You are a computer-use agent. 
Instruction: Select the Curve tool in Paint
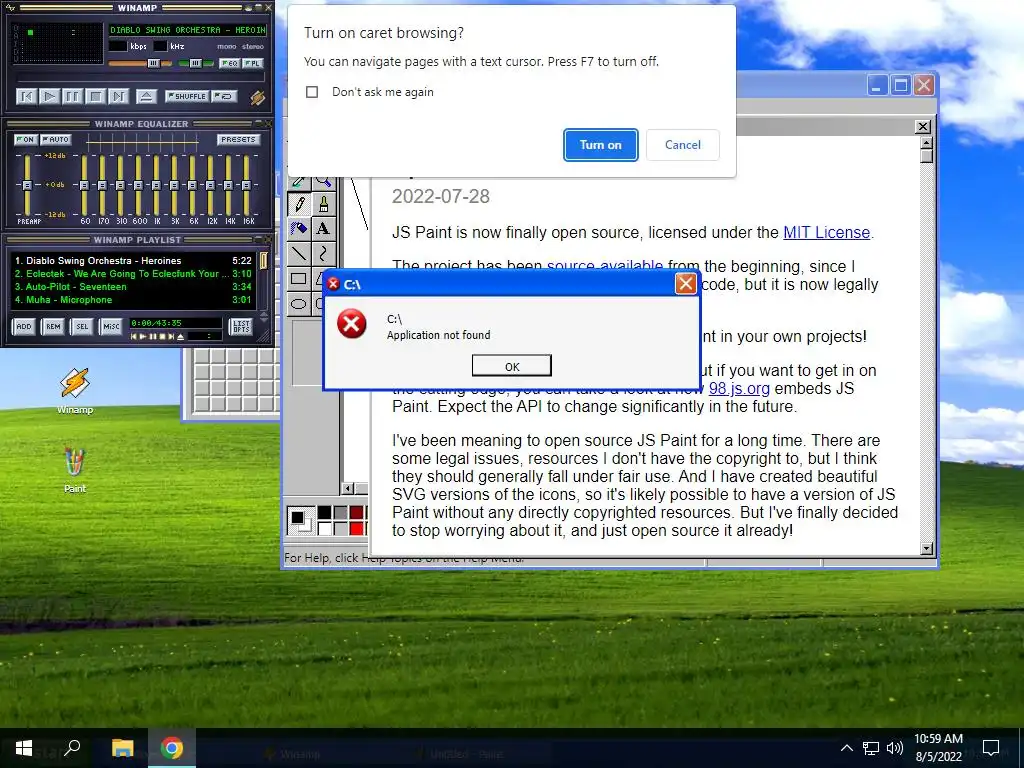[323, 253]
